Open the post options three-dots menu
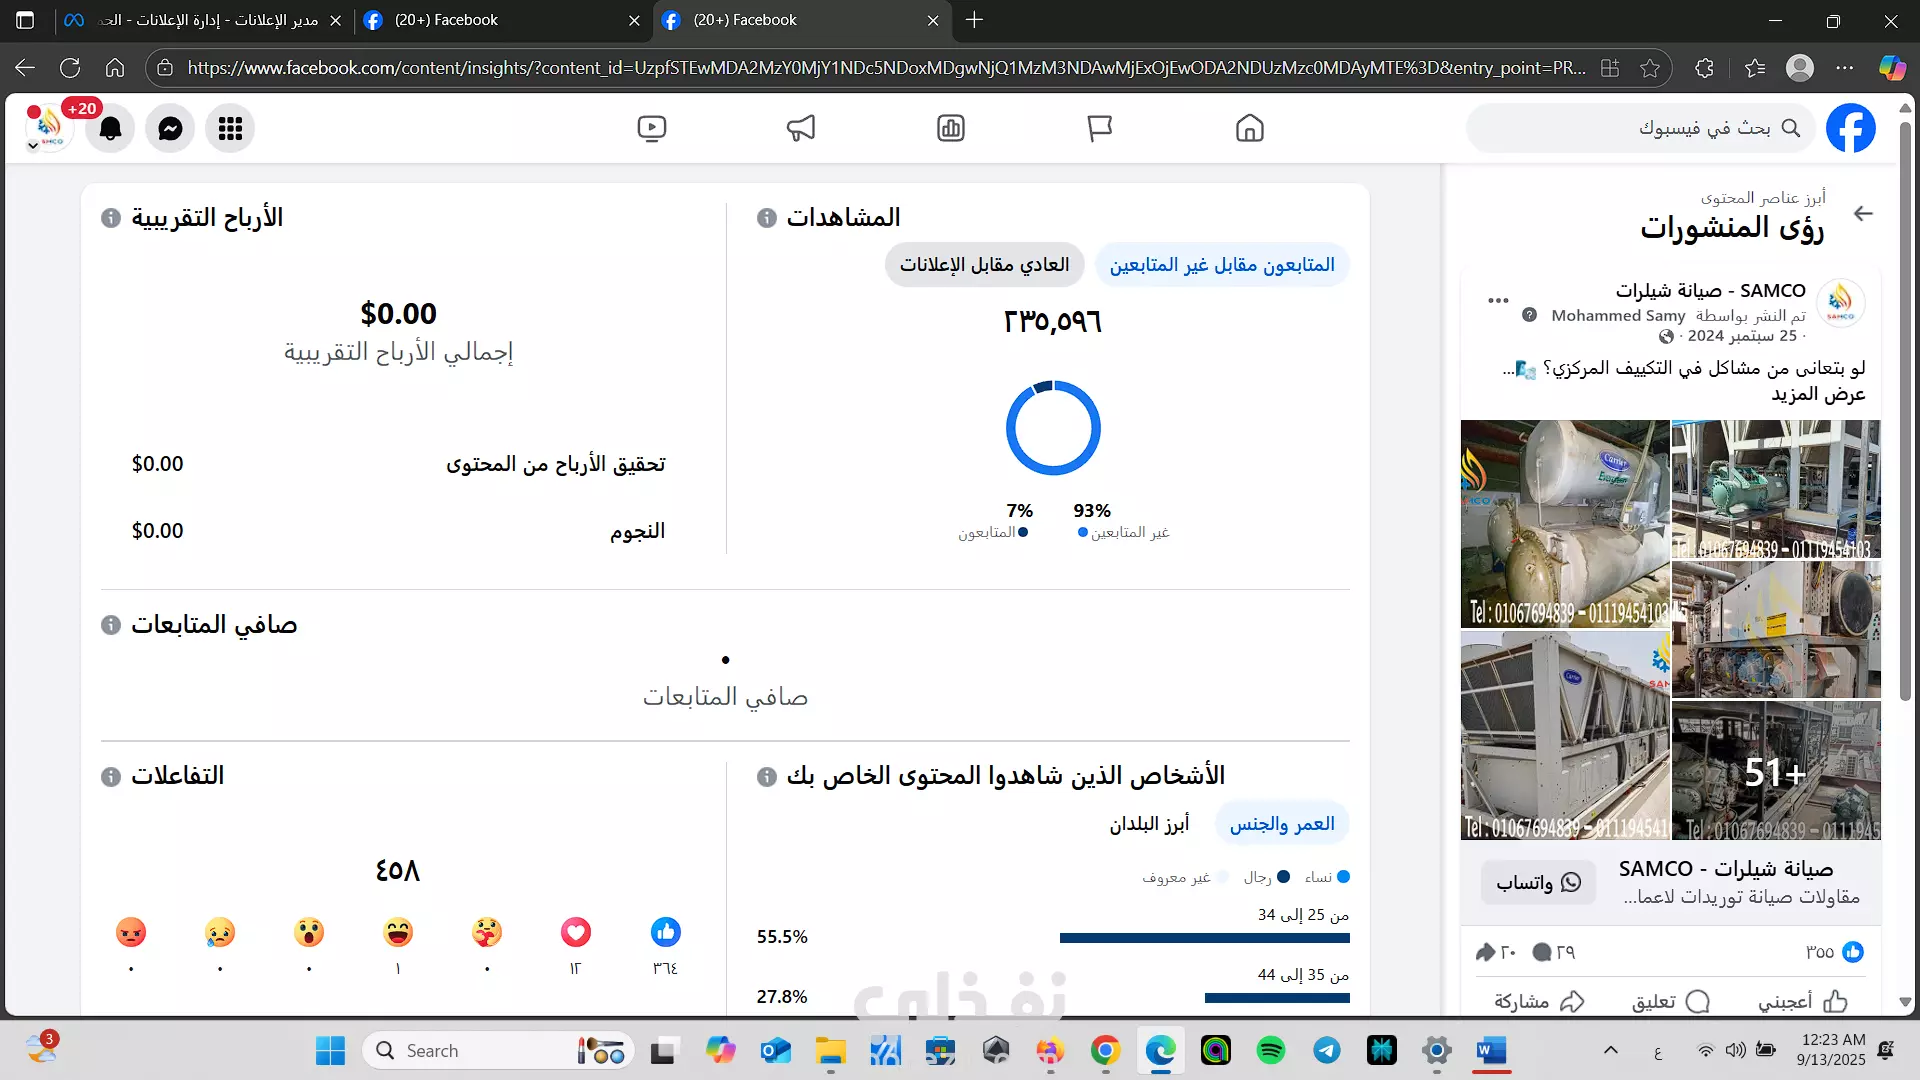This screenshot has width=1920, height=1080. [x=1498, y=300]
